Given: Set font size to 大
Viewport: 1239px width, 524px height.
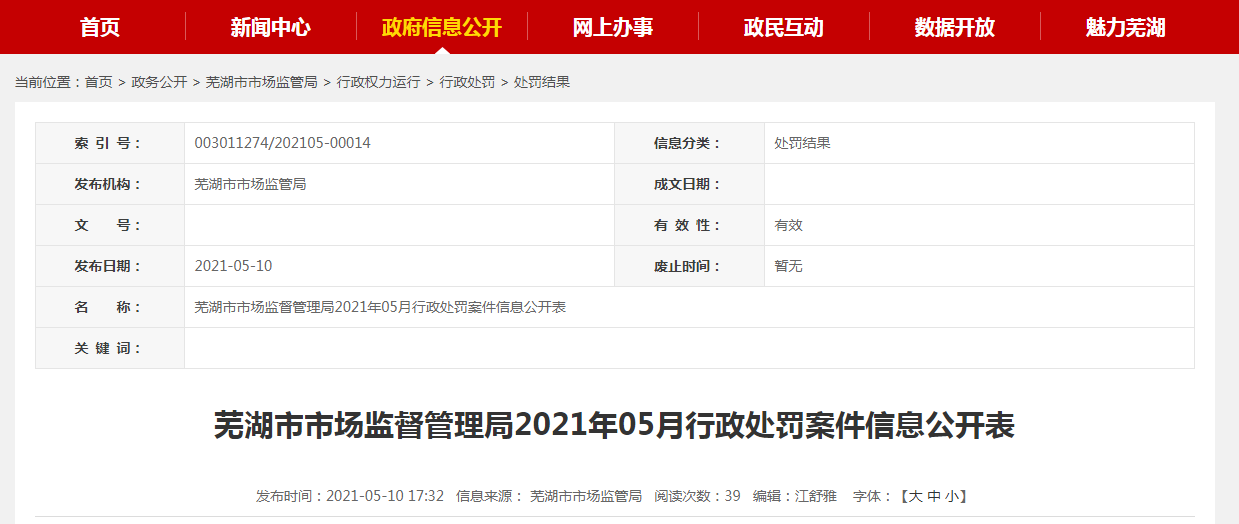Looking at the screenshot, I should click(x=914, y=496).
